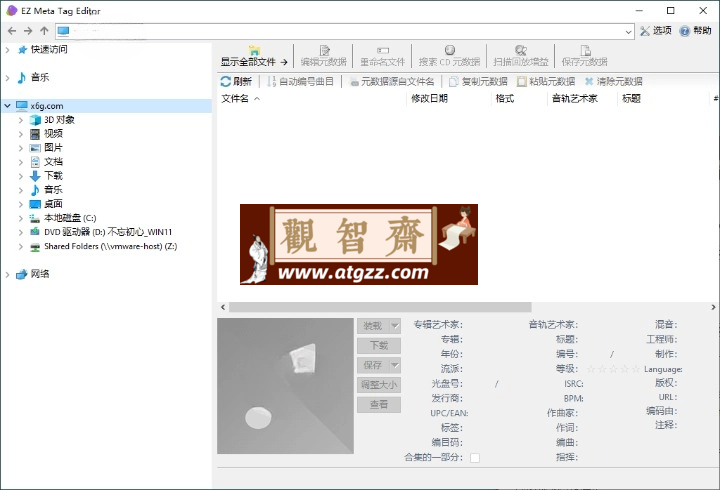720x490 pixels.
Task: Navigate up one folder level
Action: click(44, 31)
